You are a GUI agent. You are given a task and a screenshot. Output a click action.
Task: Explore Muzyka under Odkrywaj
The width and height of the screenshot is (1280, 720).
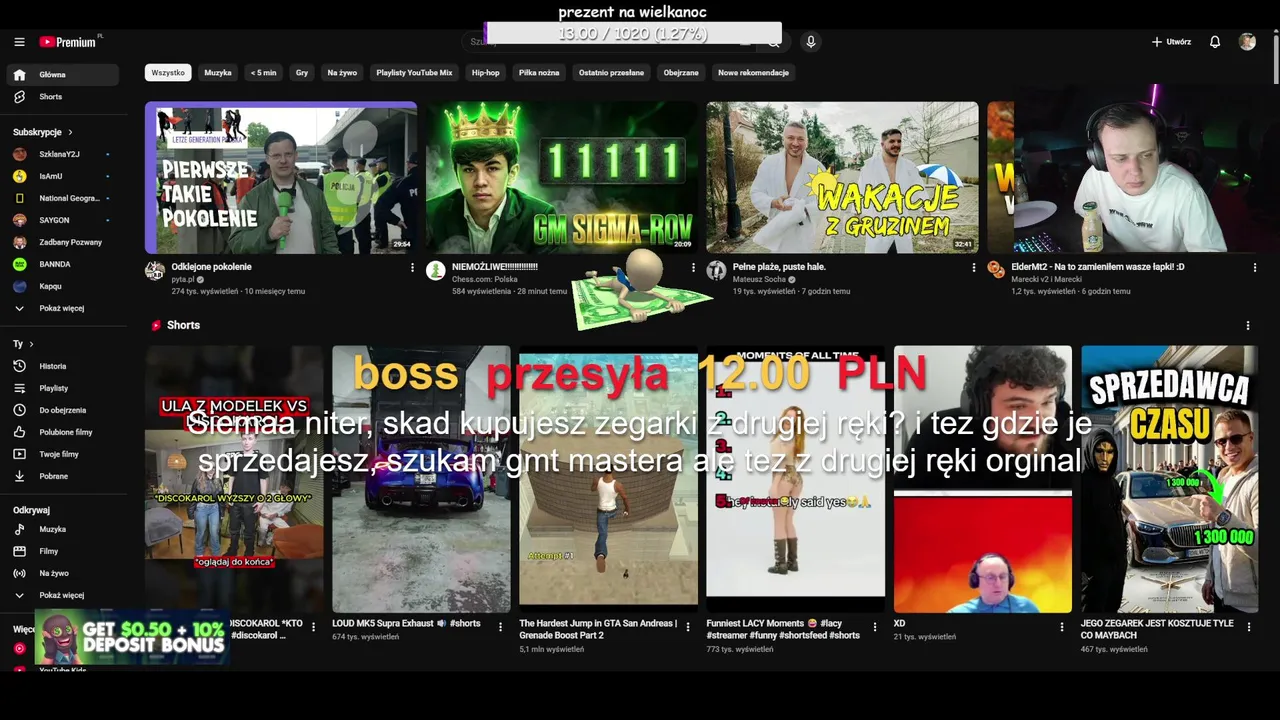63,529
